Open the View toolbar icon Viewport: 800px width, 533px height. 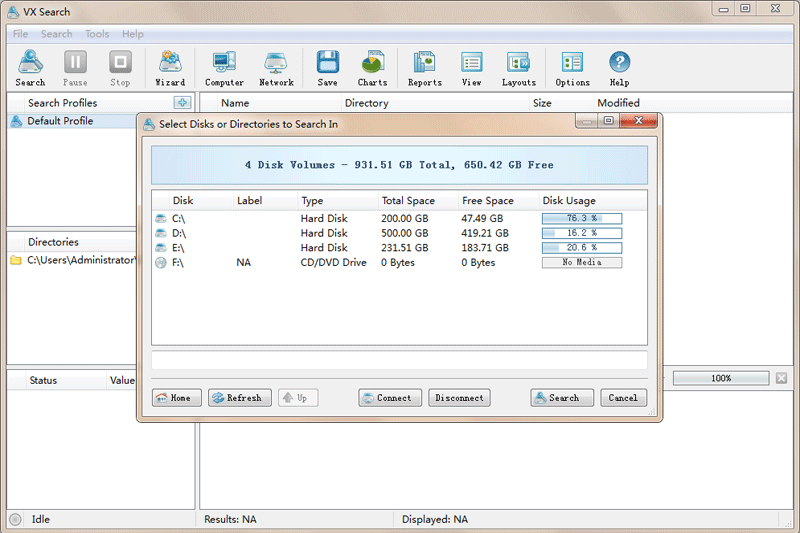click(471, 68)
